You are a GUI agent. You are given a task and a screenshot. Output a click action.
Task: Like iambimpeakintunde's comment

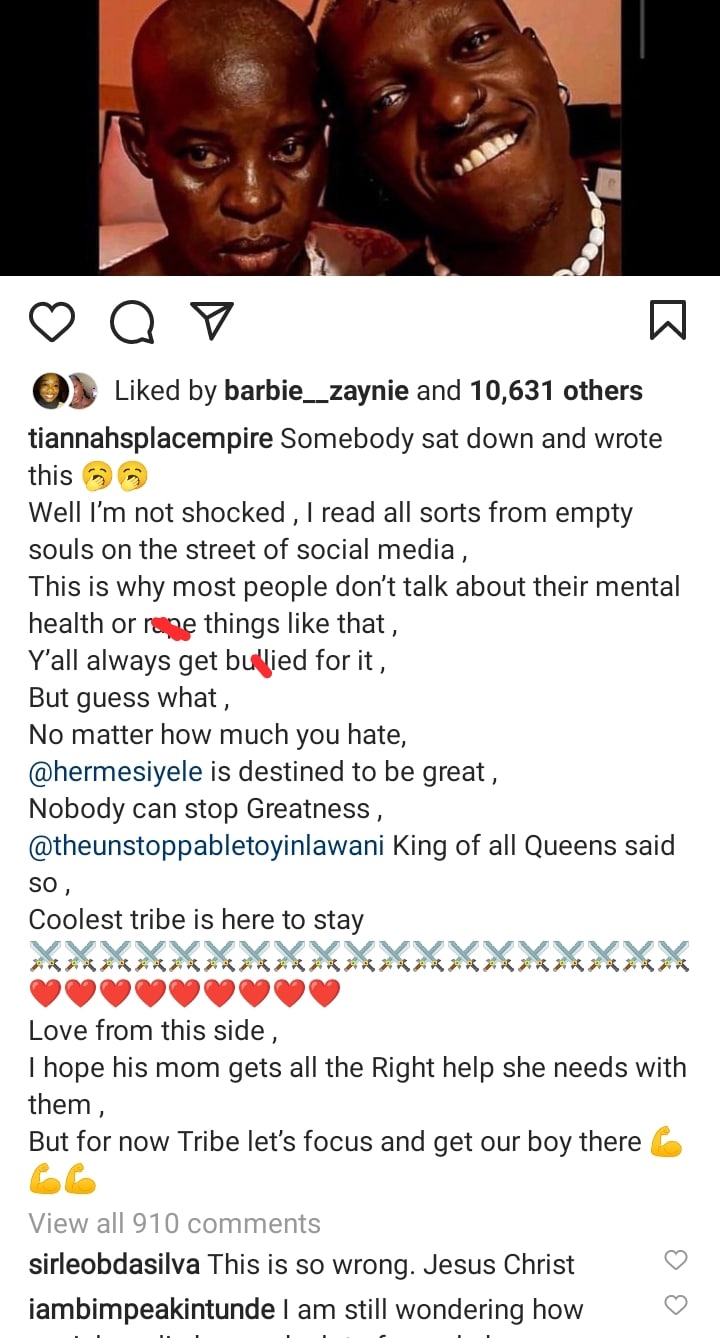(676, 1304)
